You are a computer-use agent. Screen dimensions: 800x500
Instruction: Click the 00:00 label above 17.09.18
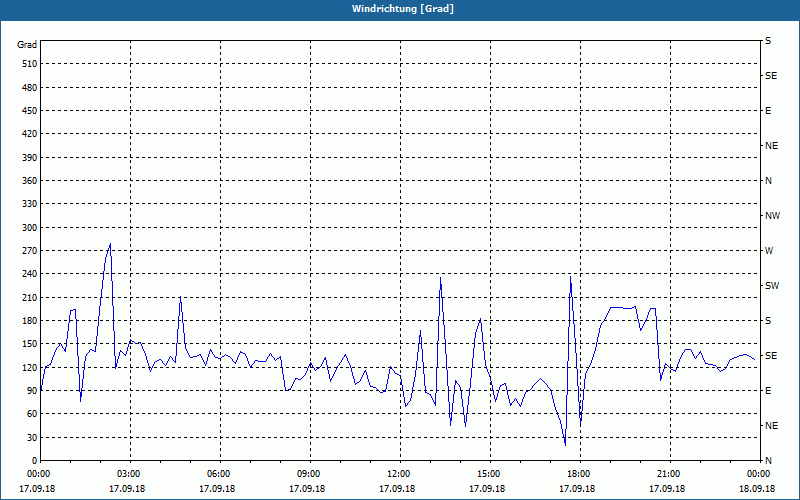37,474
